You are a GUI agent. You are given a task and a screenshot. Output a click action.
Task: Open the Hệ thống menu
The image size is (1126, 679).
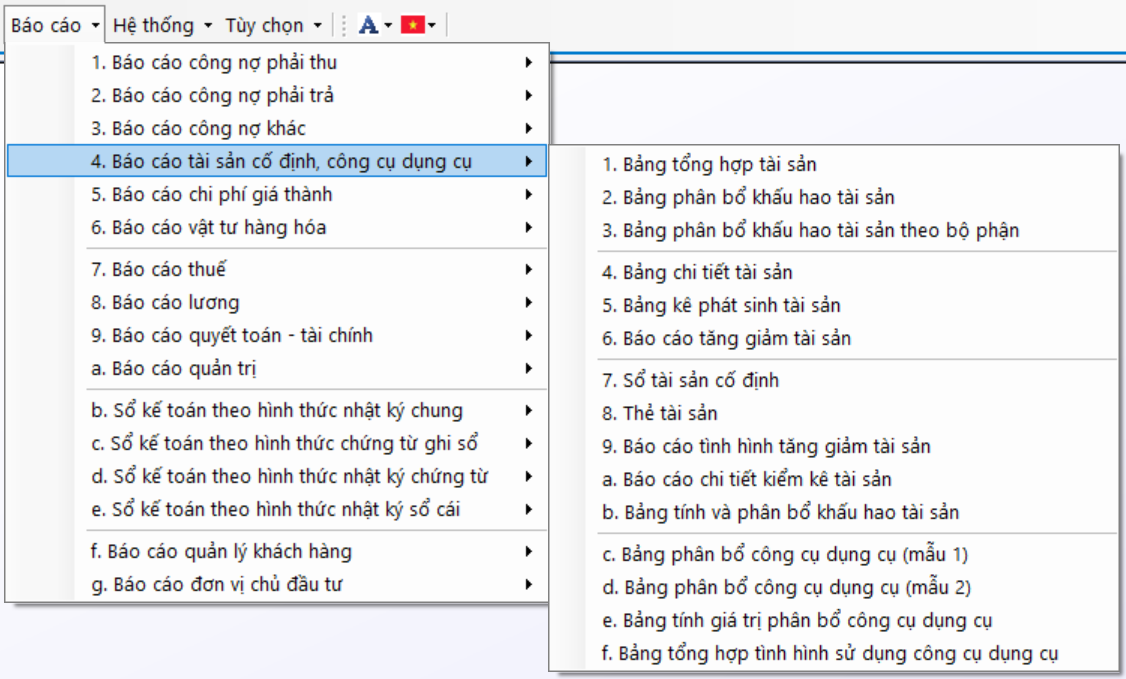point(162,25)
